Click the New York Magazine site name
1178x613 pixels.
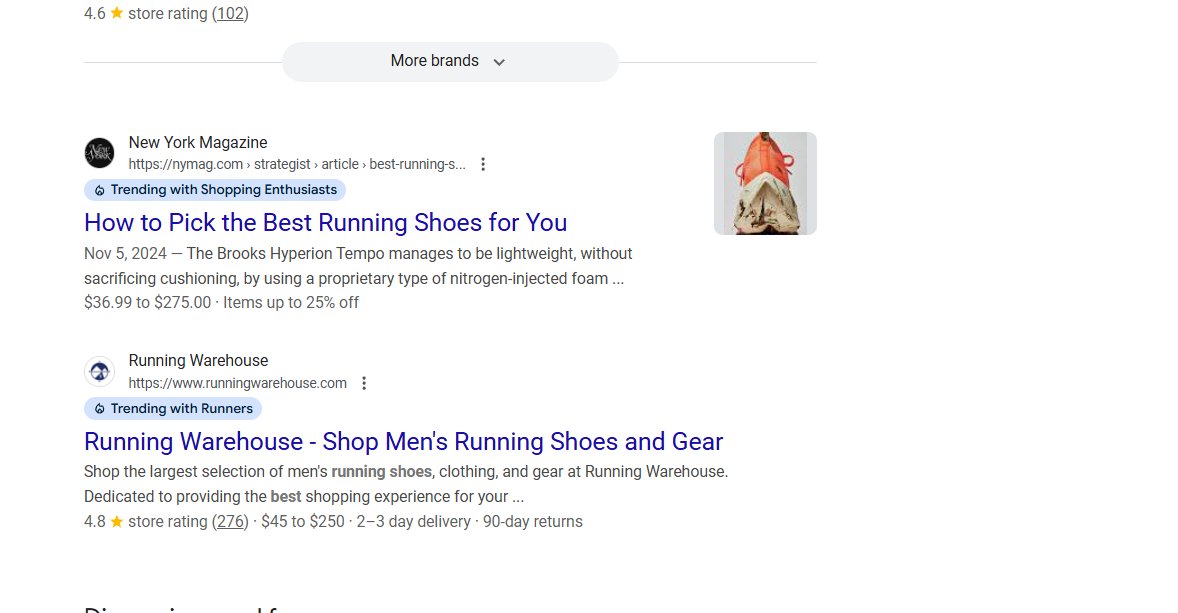pos(198,143)
